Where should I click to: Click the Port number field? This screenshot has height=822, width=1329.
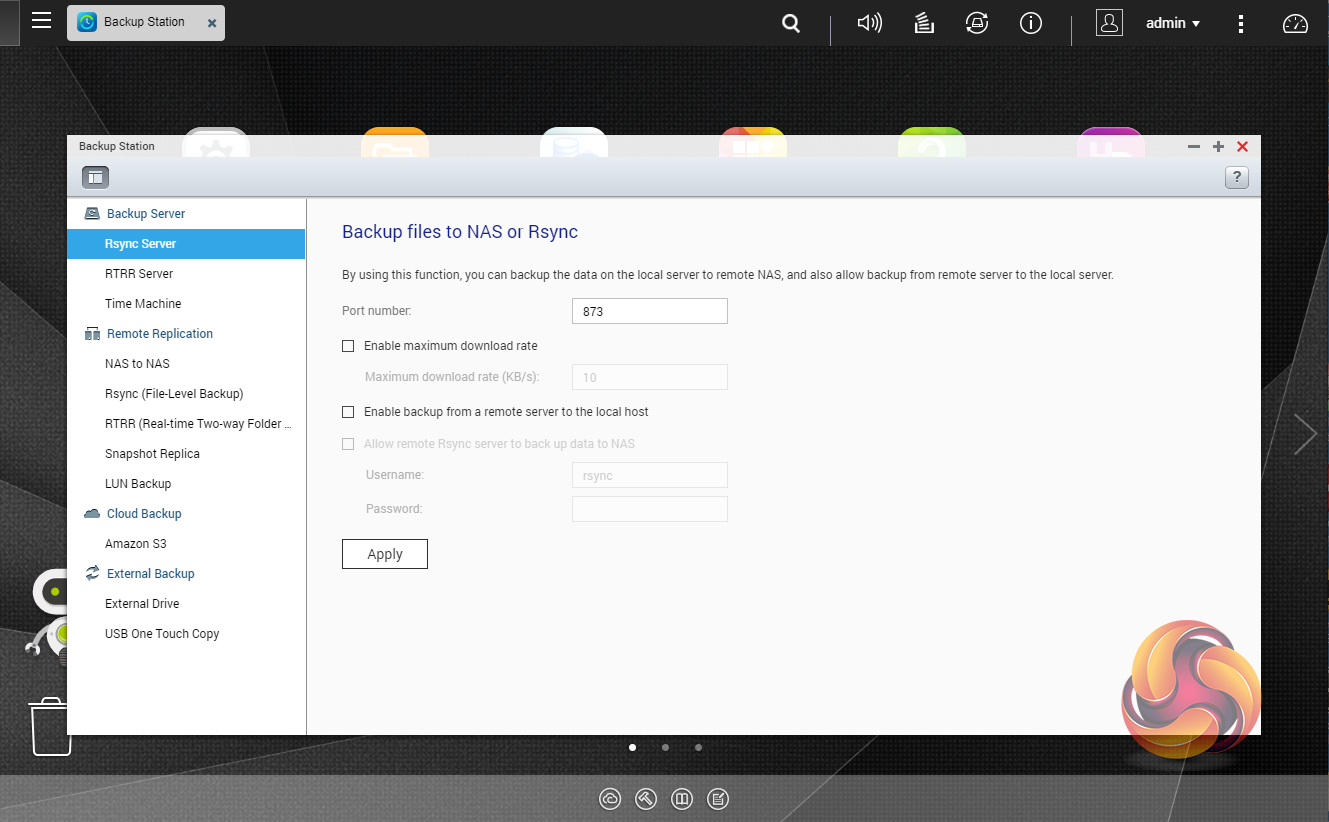649,311
